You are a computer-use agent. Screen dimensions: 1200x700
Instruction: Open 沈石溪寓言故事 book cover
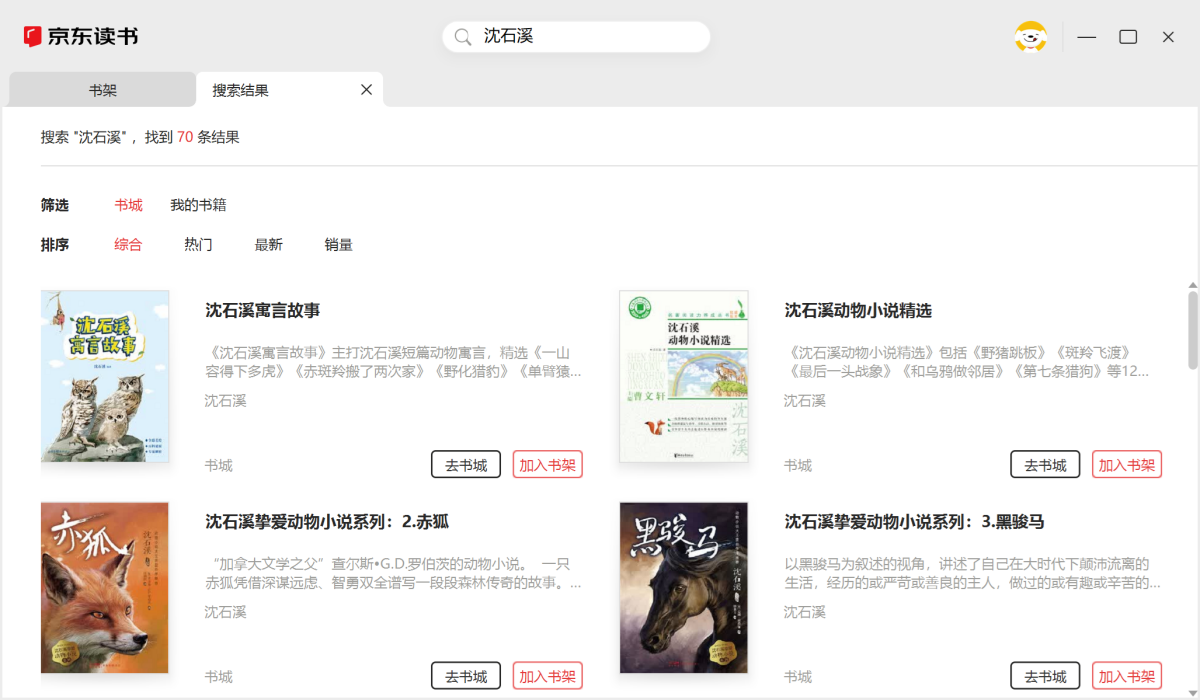[x=105, y=376]
